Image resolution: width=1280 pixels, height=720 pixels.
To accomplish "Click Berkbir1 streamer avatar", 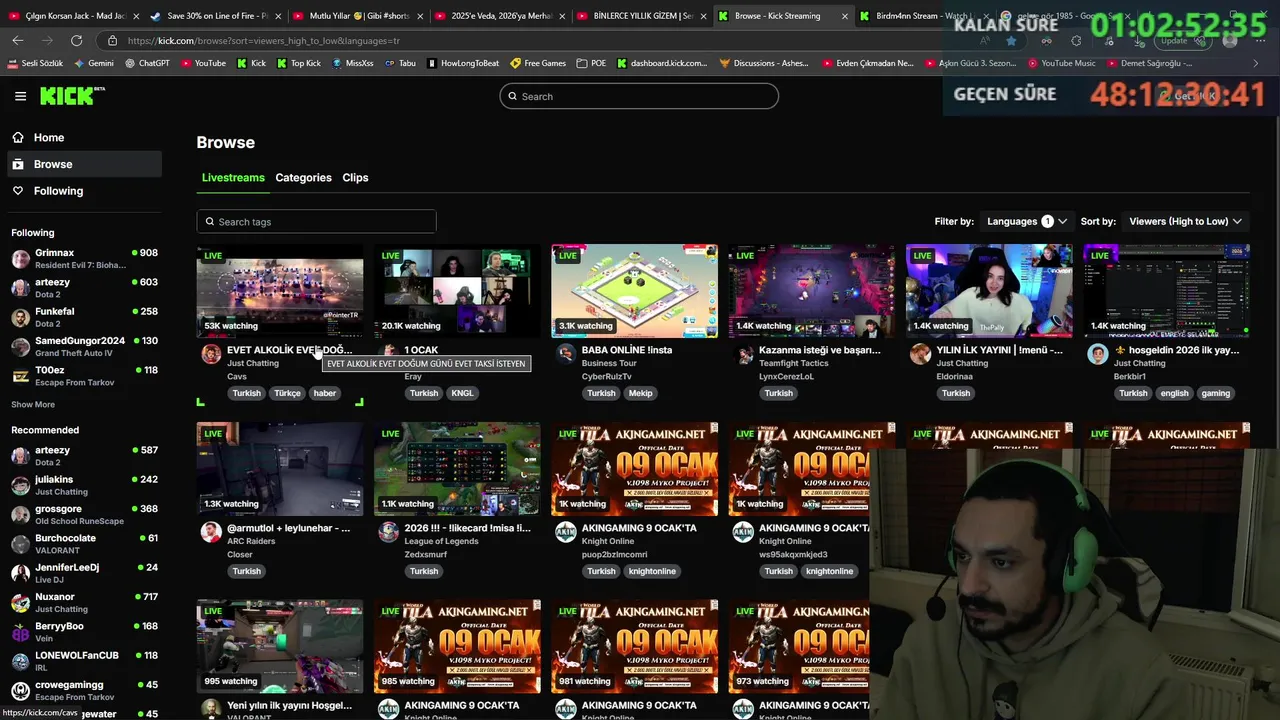I will pos(1098,354).
